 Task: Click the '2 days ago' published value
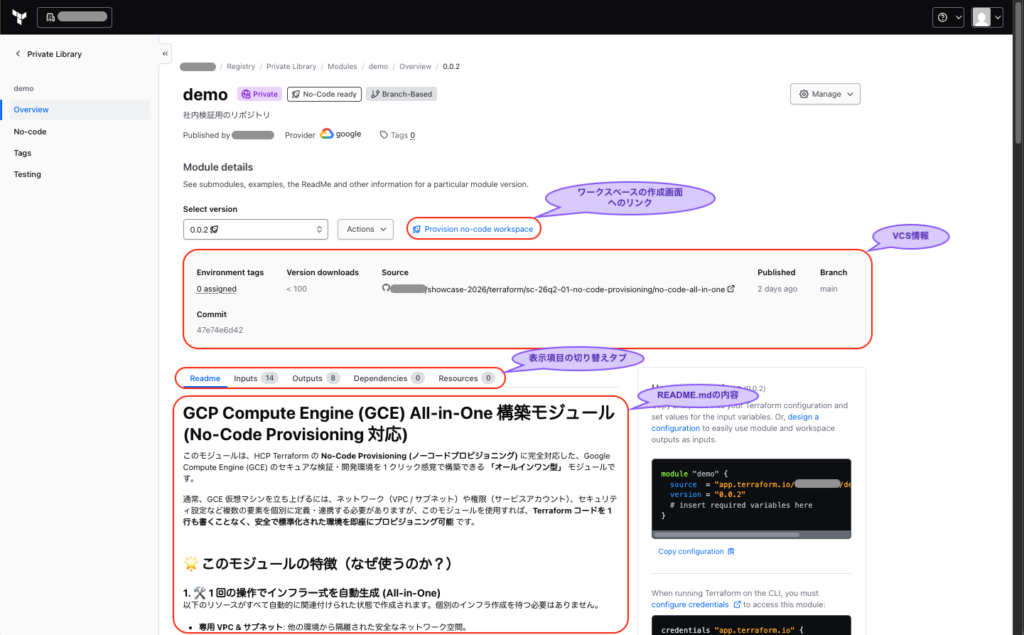(x=777, y=289)
